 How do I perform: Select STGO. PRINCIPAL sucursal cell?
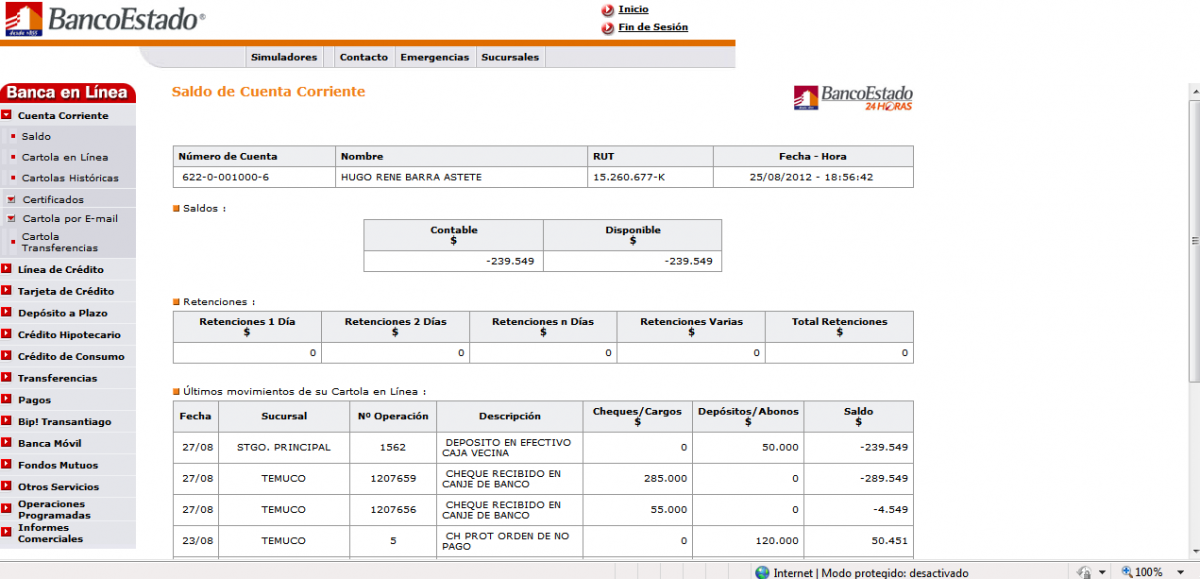click(283, 447)
